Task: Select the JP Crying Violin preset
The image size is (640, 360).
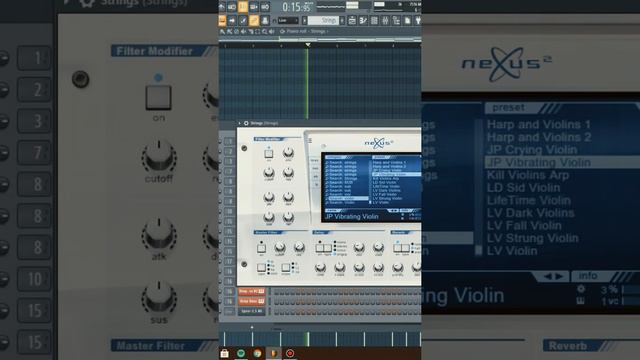Action: 387,171
